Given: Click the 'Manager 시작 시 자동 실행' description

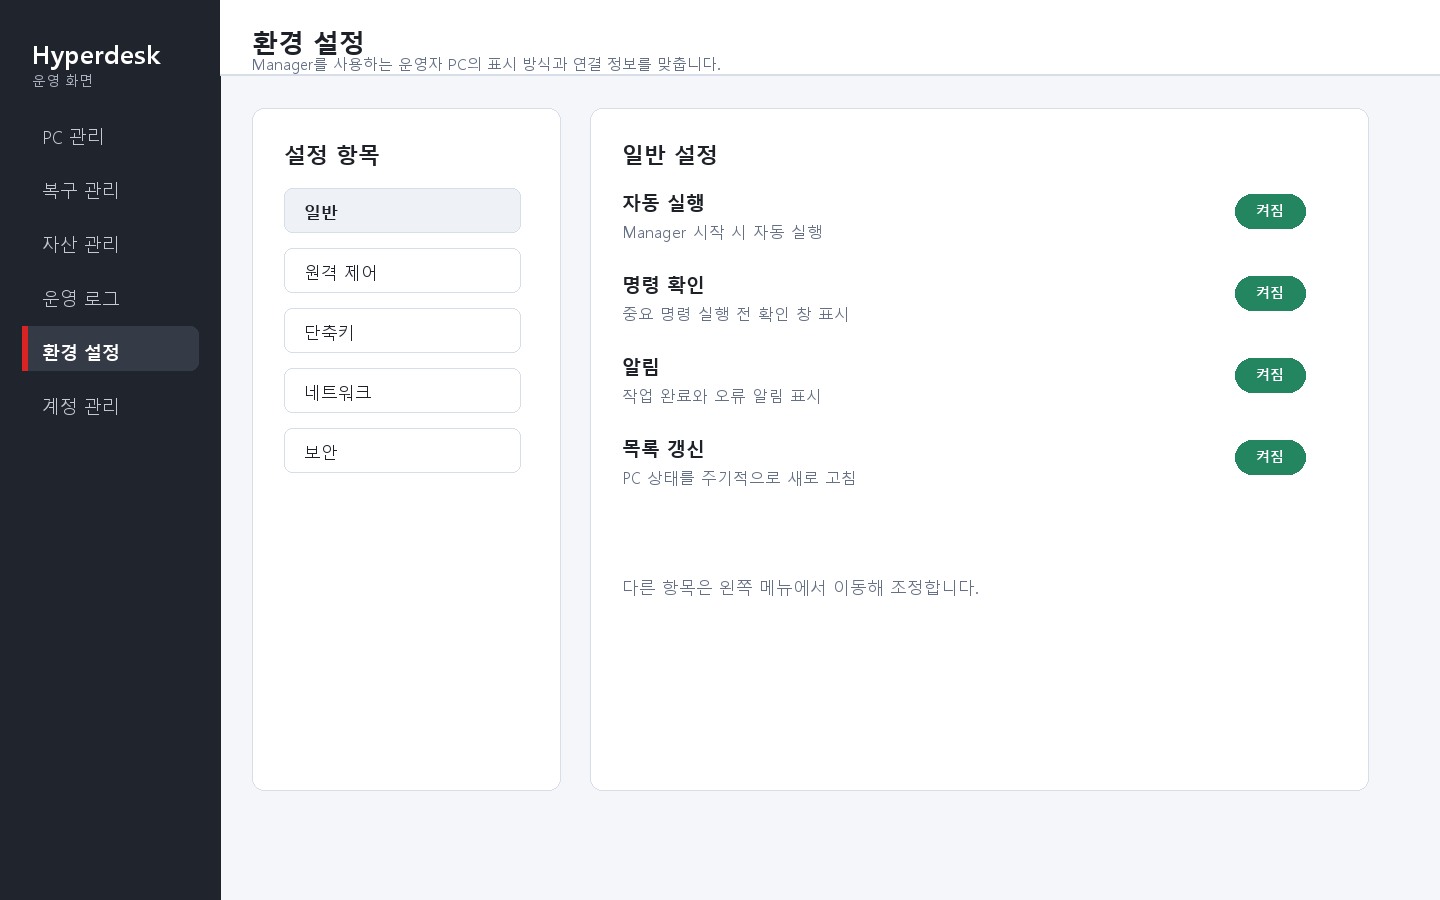Looking at the screenshot, I should pyautogui.click(x=722, y=232).
